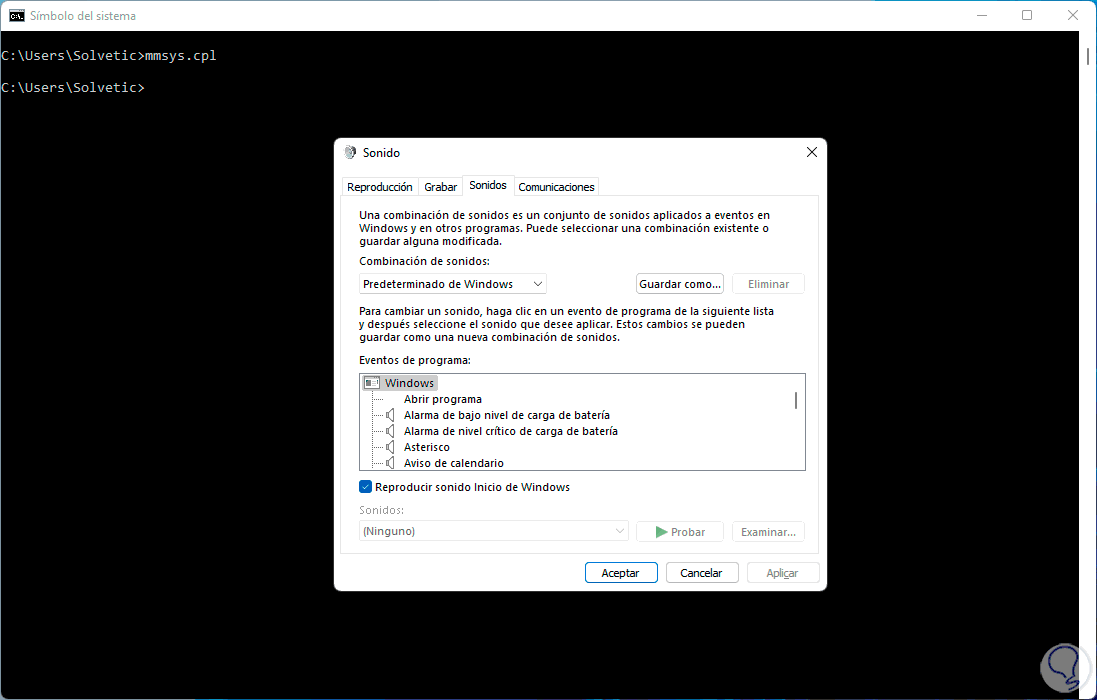Screen dimensions: 1097x700
Task: Click the Probar play button
Action: 679,531
